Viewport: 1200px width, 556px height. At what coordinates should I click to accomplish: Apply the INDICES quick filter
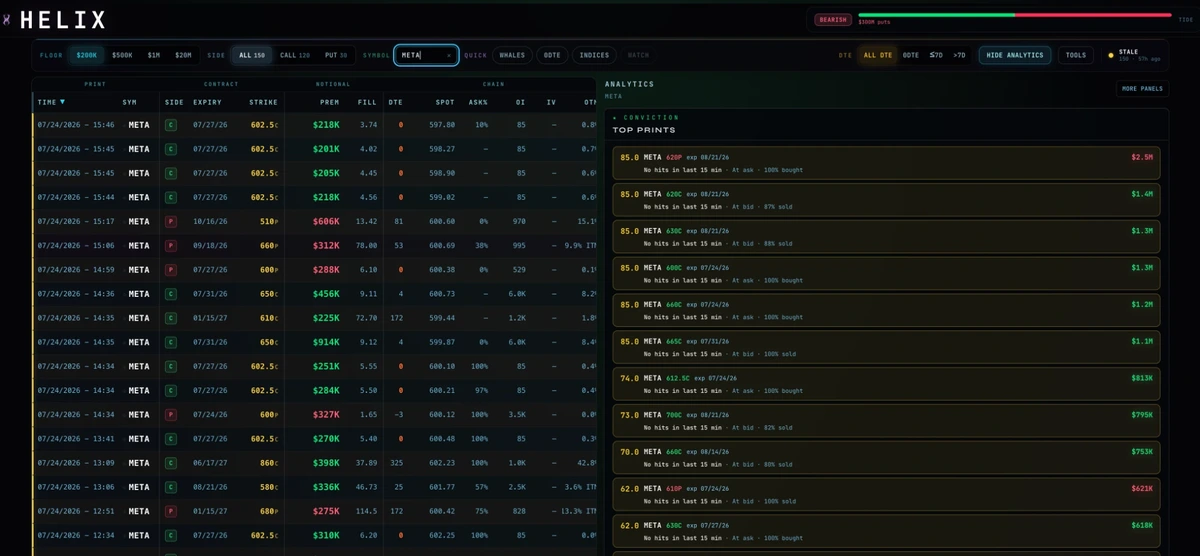(x=595, y=55)
